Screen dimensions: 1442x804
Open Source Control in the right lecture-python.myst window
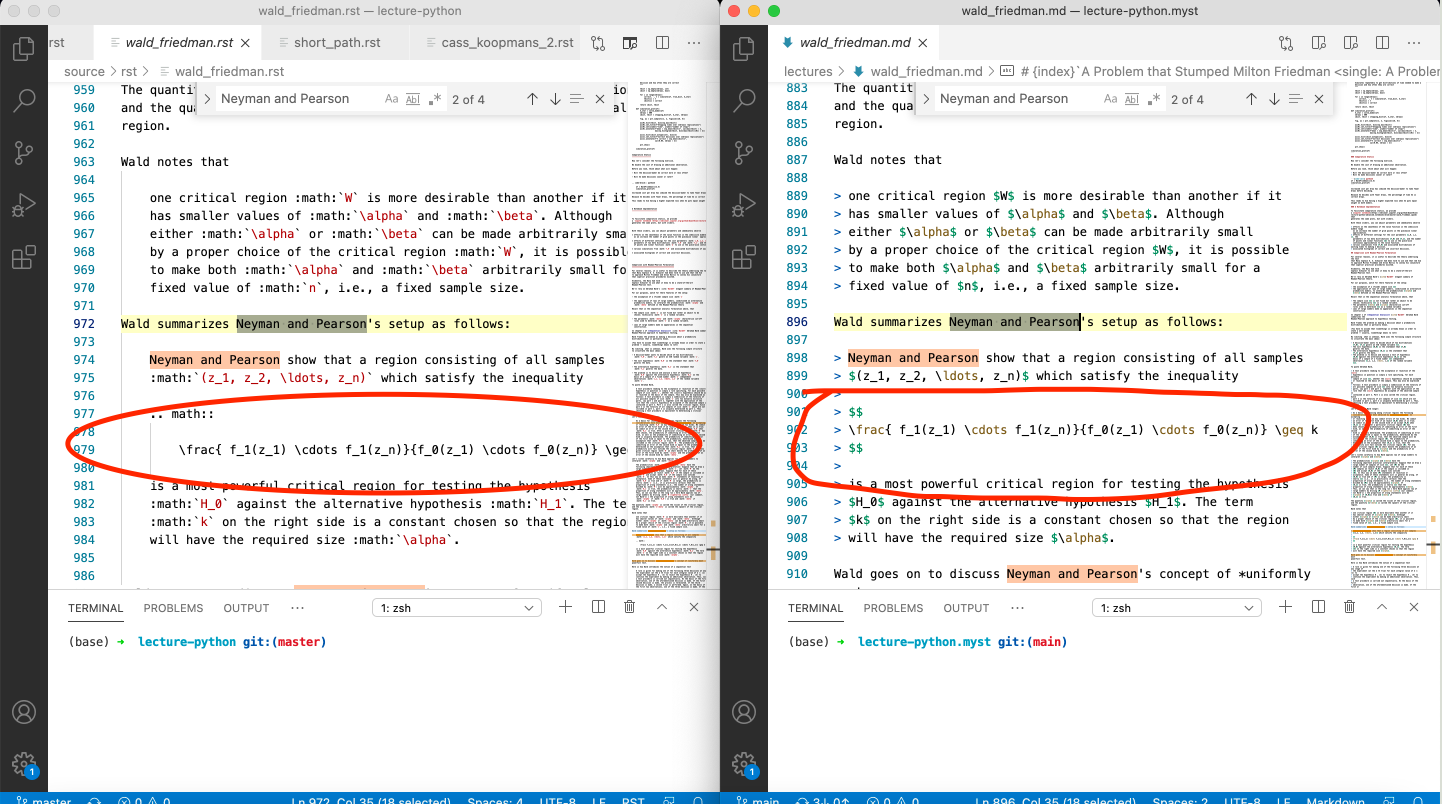click(744, 153)
